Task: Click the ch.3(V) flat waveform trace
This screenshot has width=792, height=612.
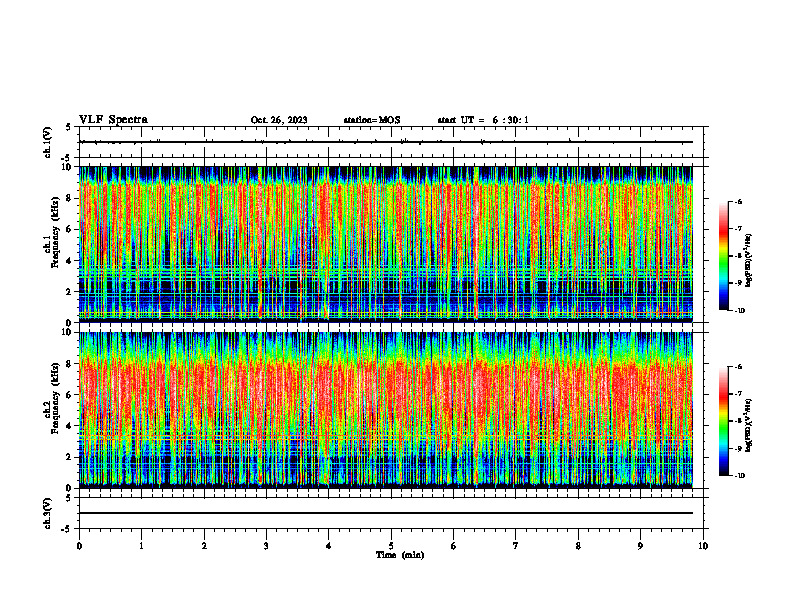Action: (385, 513)
